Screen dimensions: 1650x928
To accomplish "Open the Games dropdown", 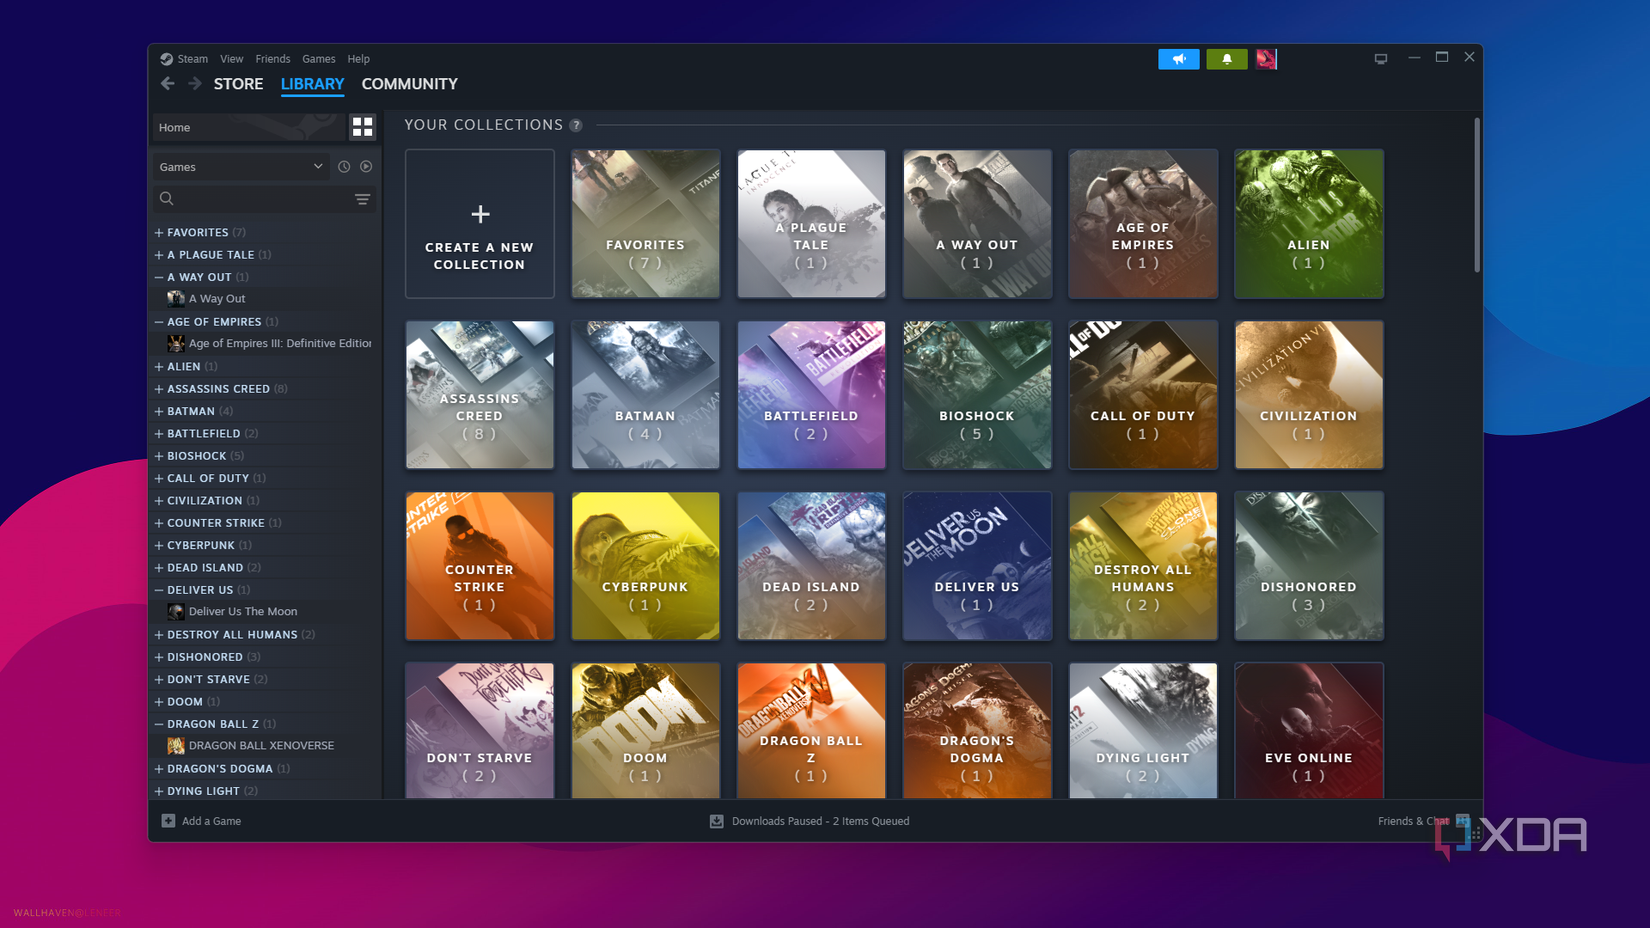I will [x=240, y=166].
